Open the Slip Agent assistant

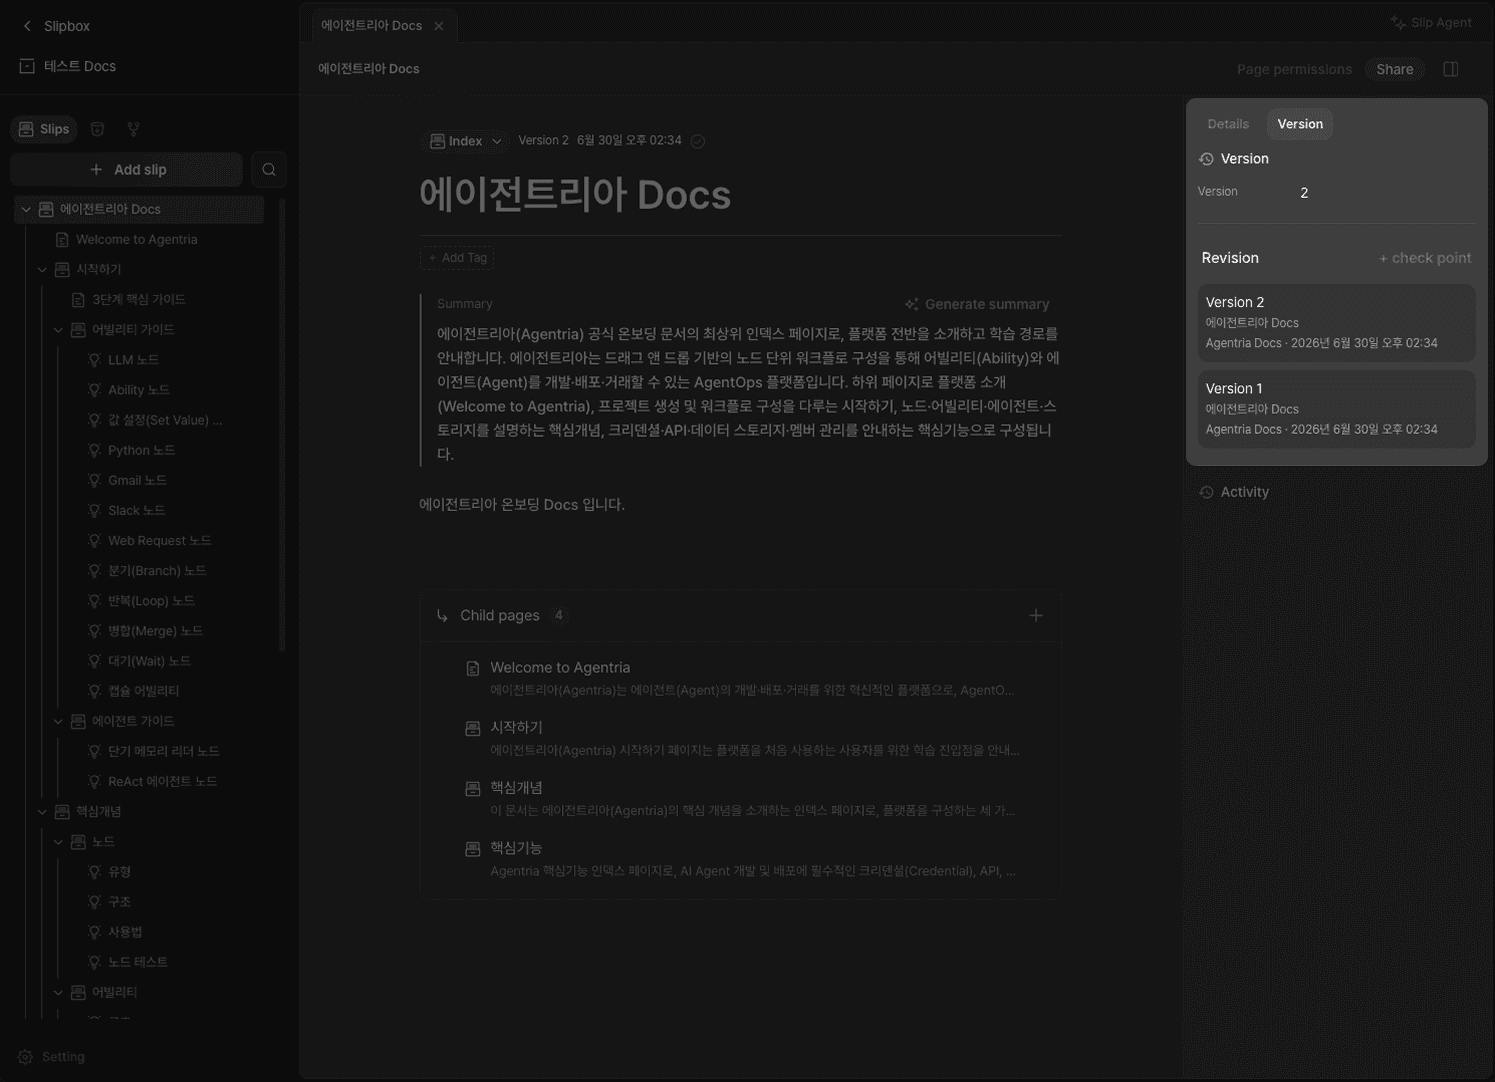coord(1431,22)
